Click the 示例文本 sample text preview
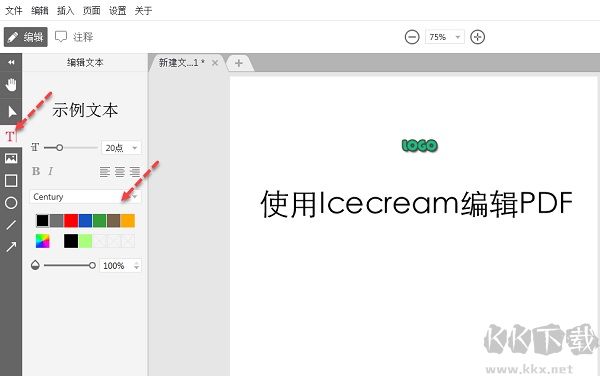Viewport: 600px width, 376px height. pyautogui.click(x=85, y=110)
